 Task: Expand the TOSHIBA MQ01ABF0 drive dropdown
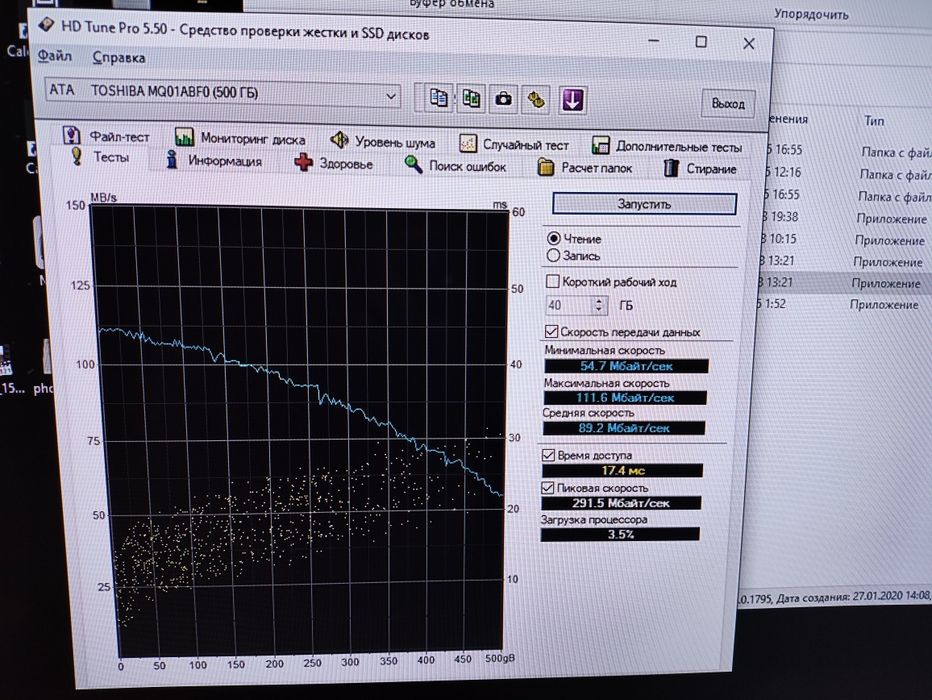391,95
